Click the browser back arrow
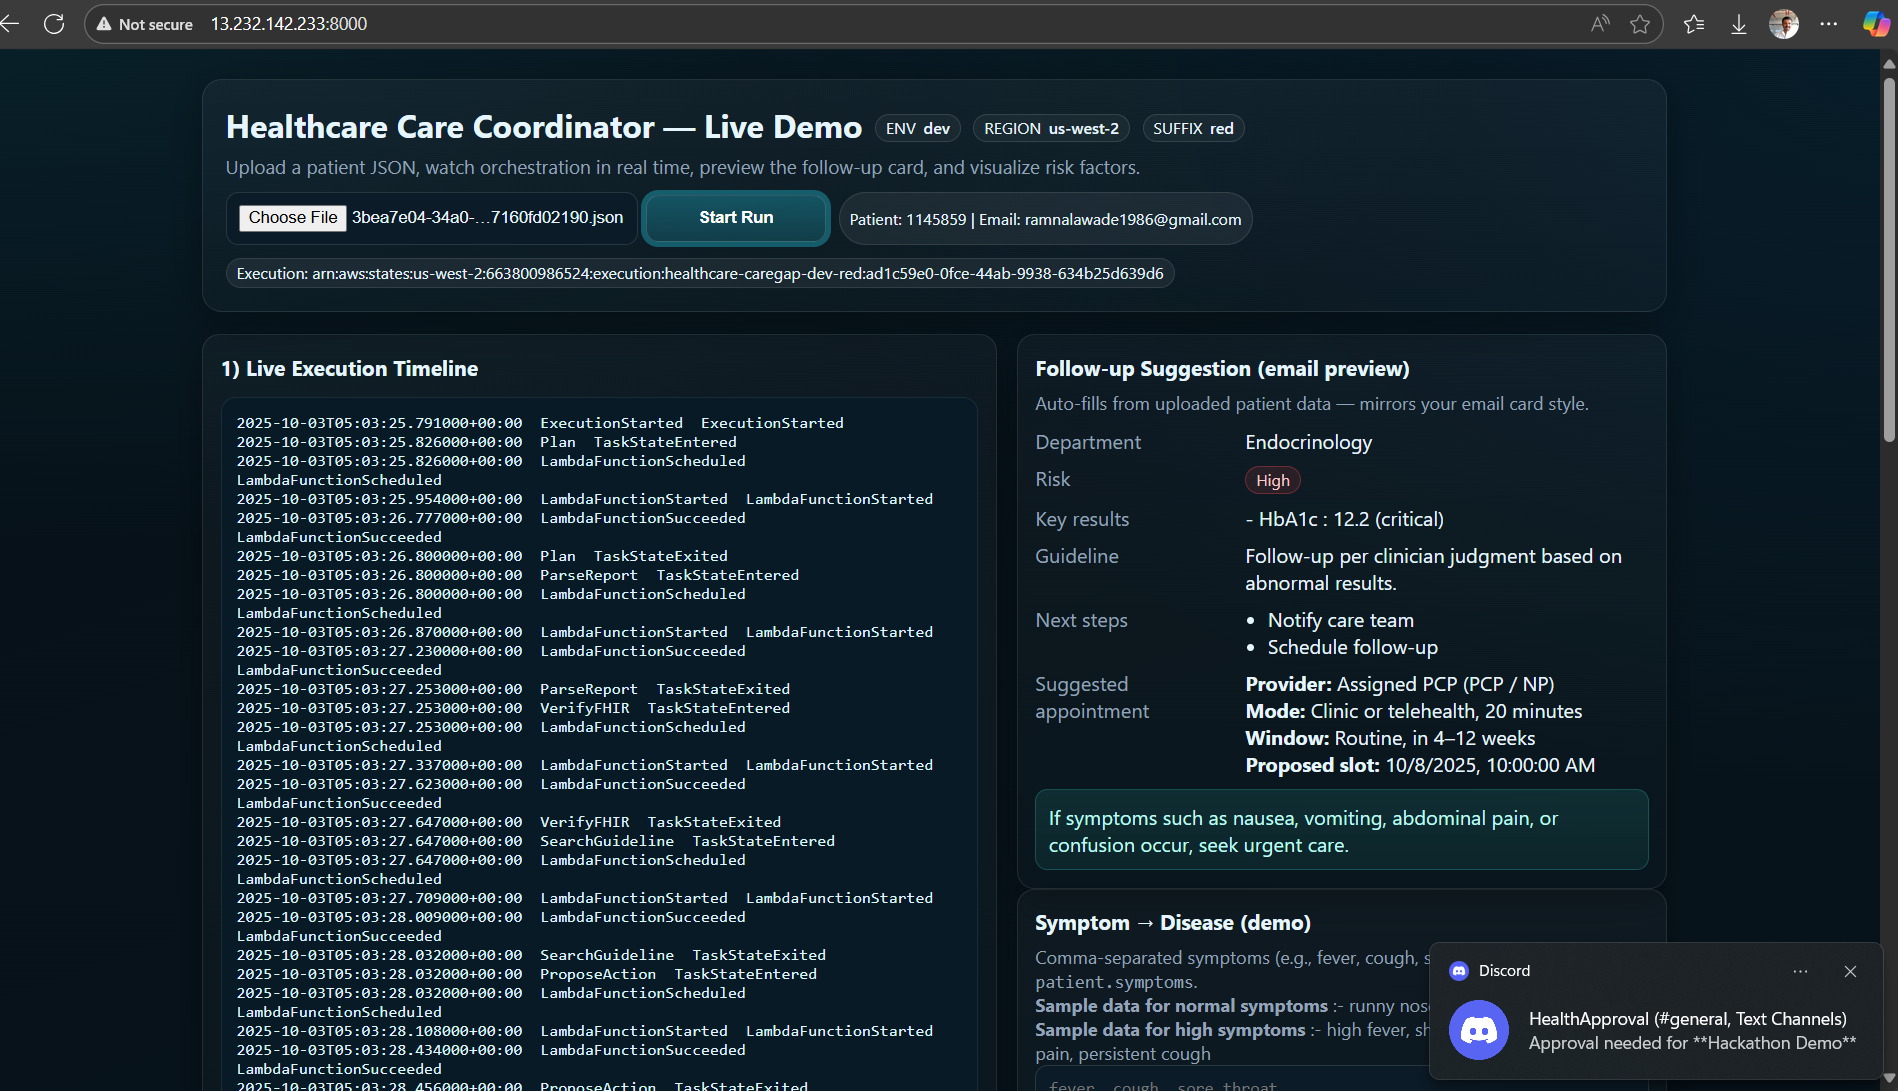 click(x=10, y=24)
